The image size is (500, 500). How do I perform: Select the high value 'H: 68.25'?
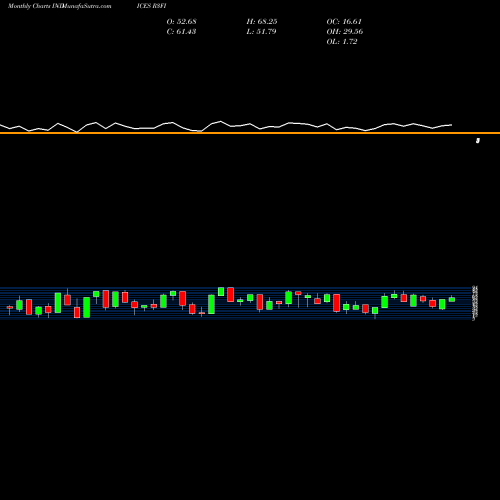pos(262,21)
